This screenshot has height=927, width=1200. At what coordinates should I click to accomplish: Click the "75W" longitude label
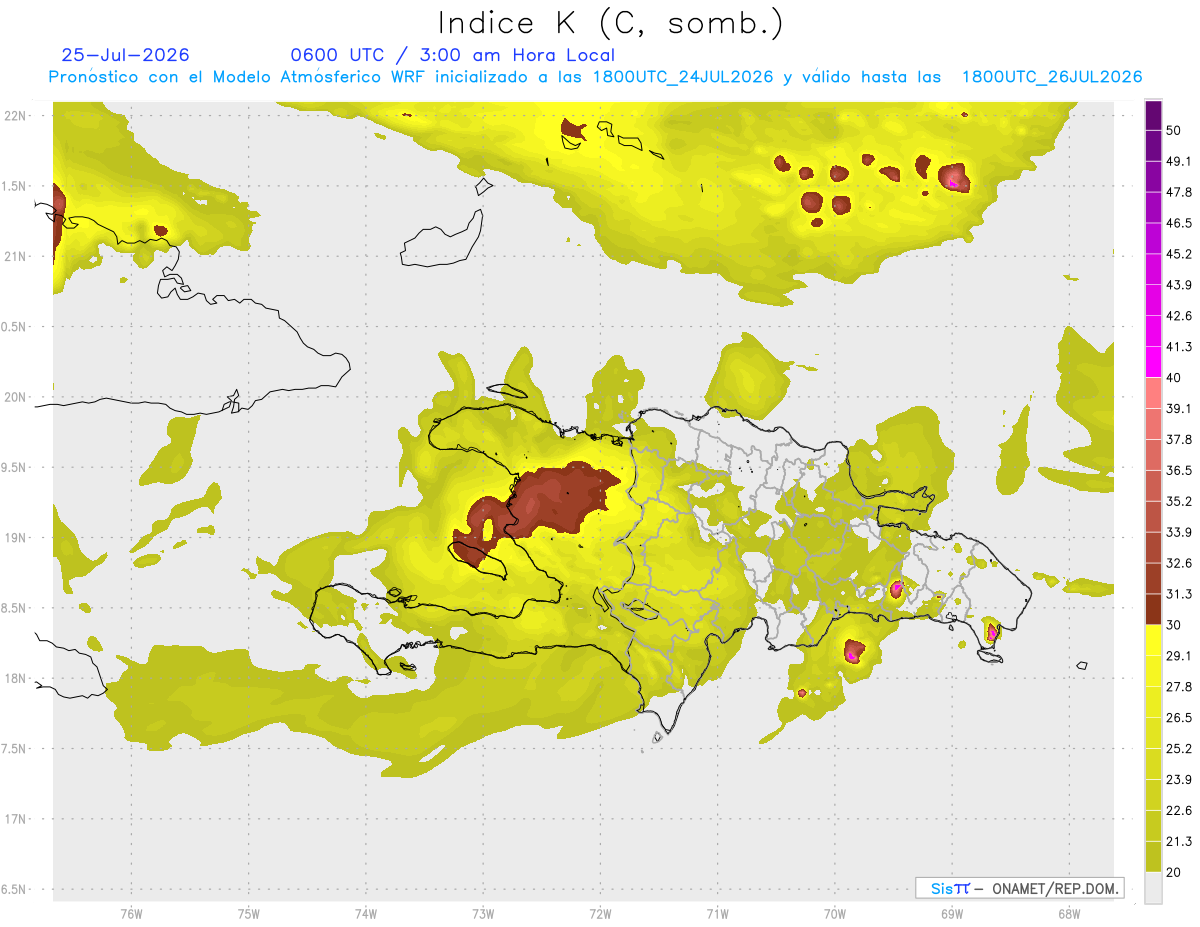coord(248,914)
